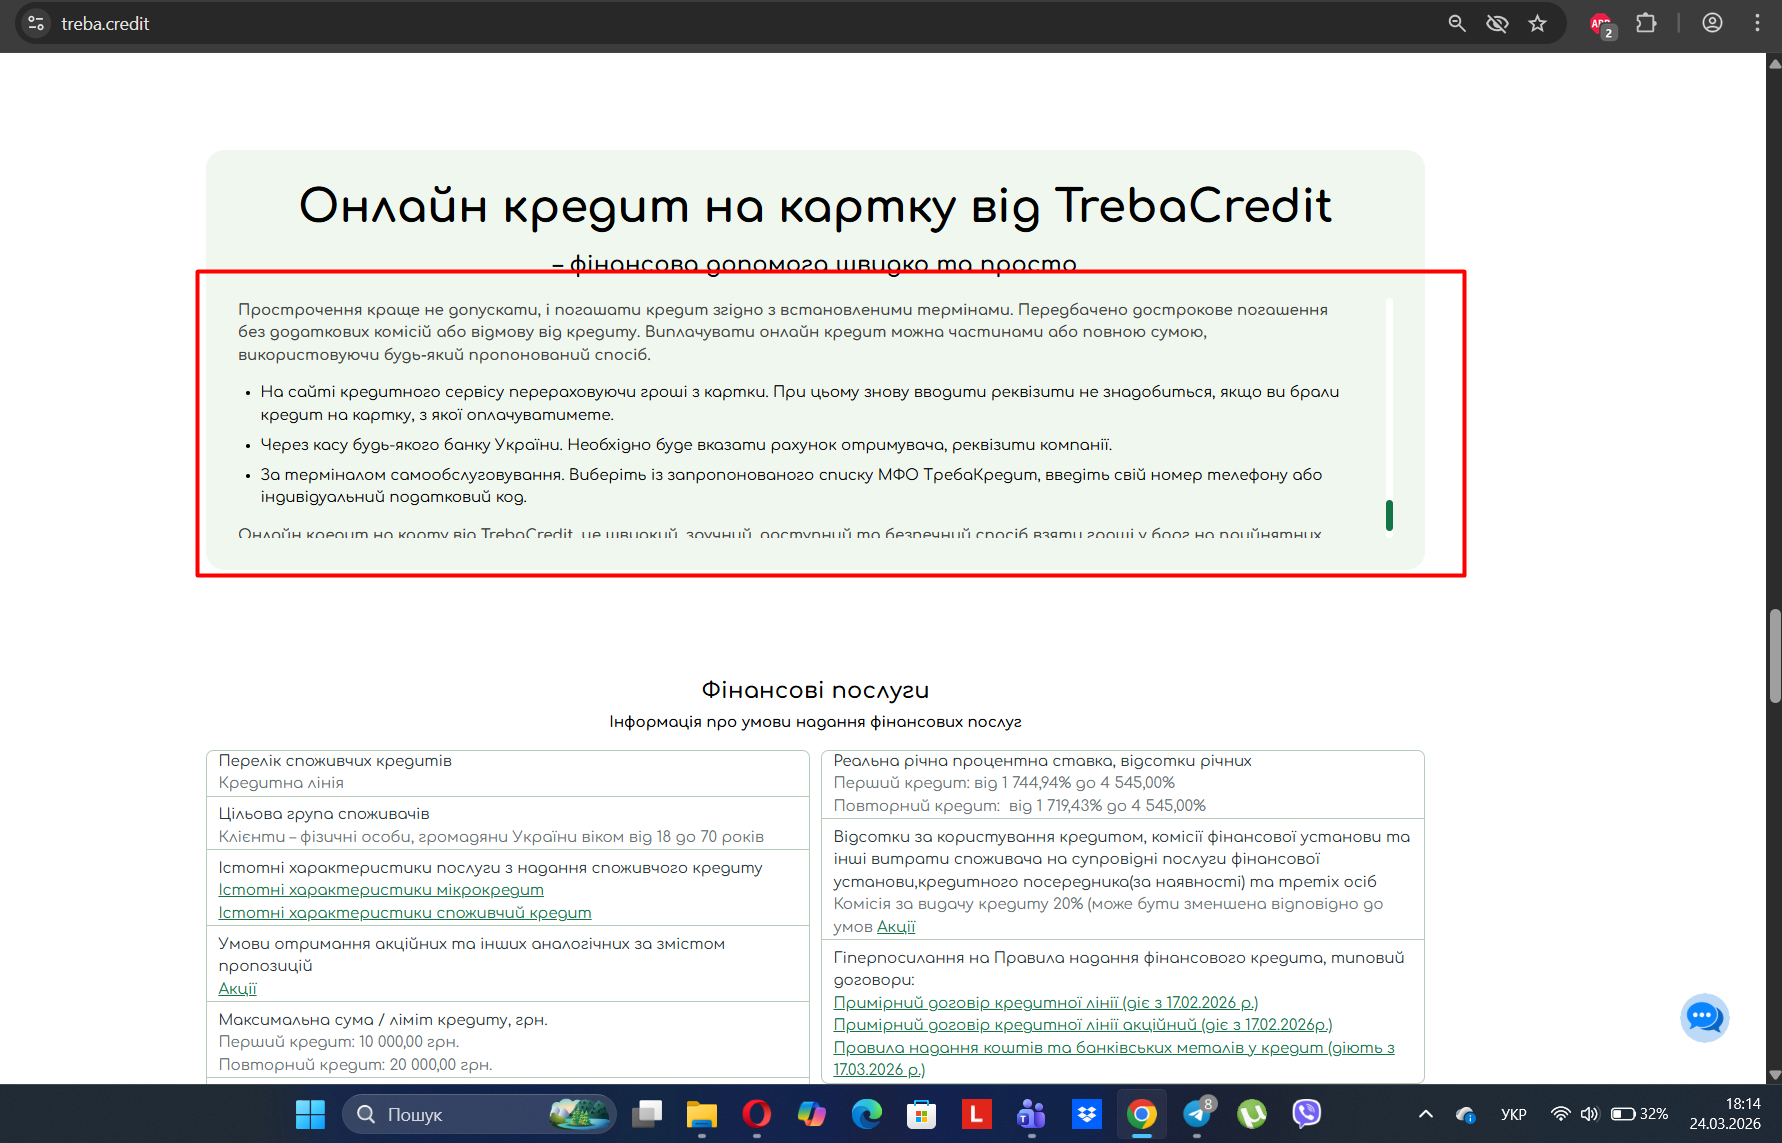Open the volume speaker tray icon
Viewport: 1782px width, 1143px height.
click(1589, 1114)
